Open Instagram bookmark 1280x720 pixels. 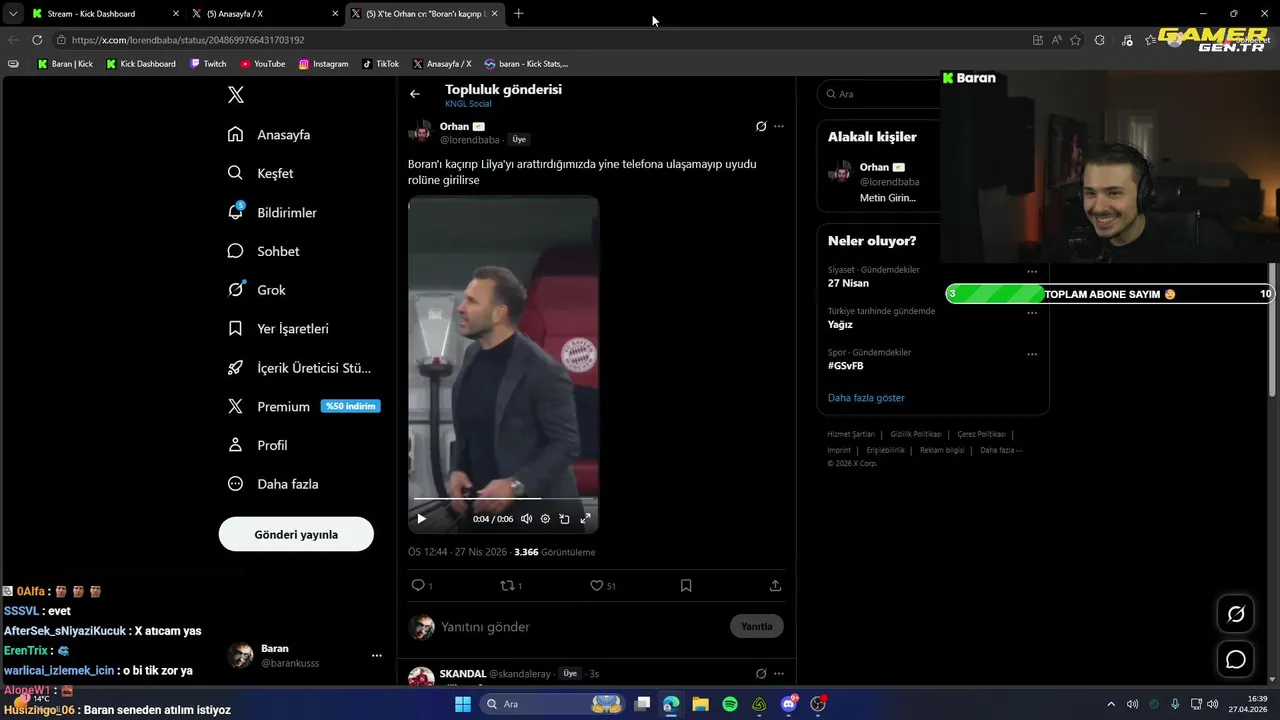(x=323, y=64)
